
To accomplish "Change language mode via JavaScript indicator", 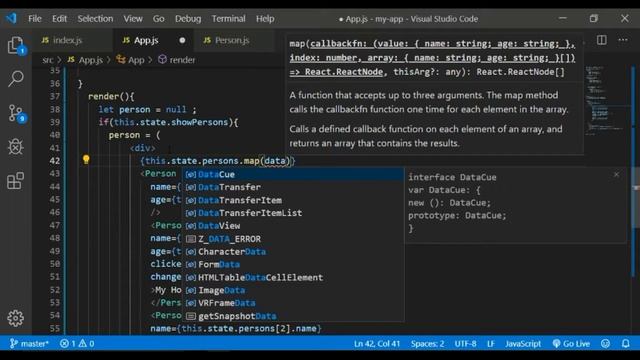I will point(523,344).
